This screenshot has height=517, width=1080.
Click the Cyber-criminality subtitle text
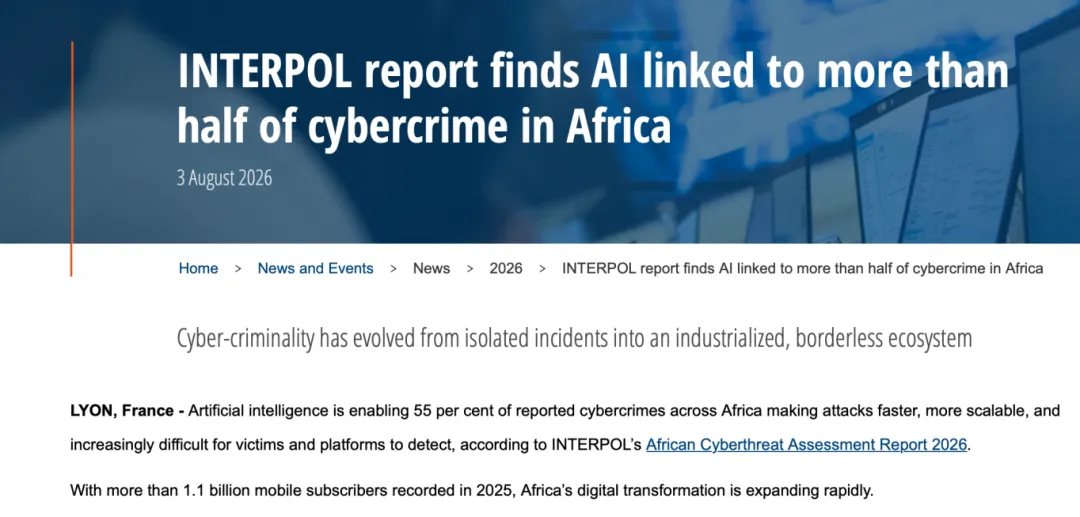[x=574, y=339]
